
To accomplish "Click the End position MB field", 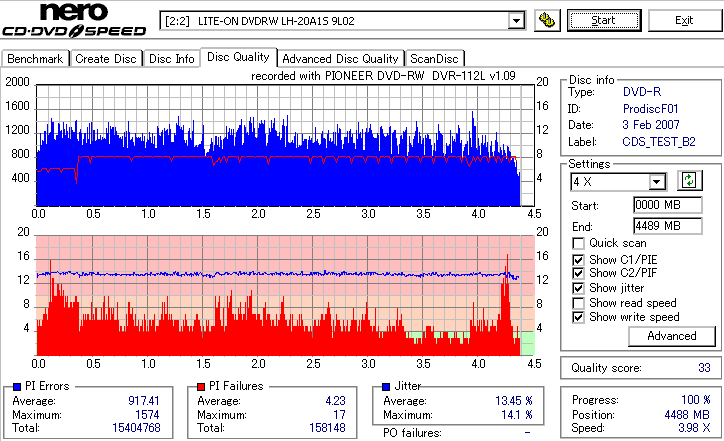I will (x=668, y=226).
